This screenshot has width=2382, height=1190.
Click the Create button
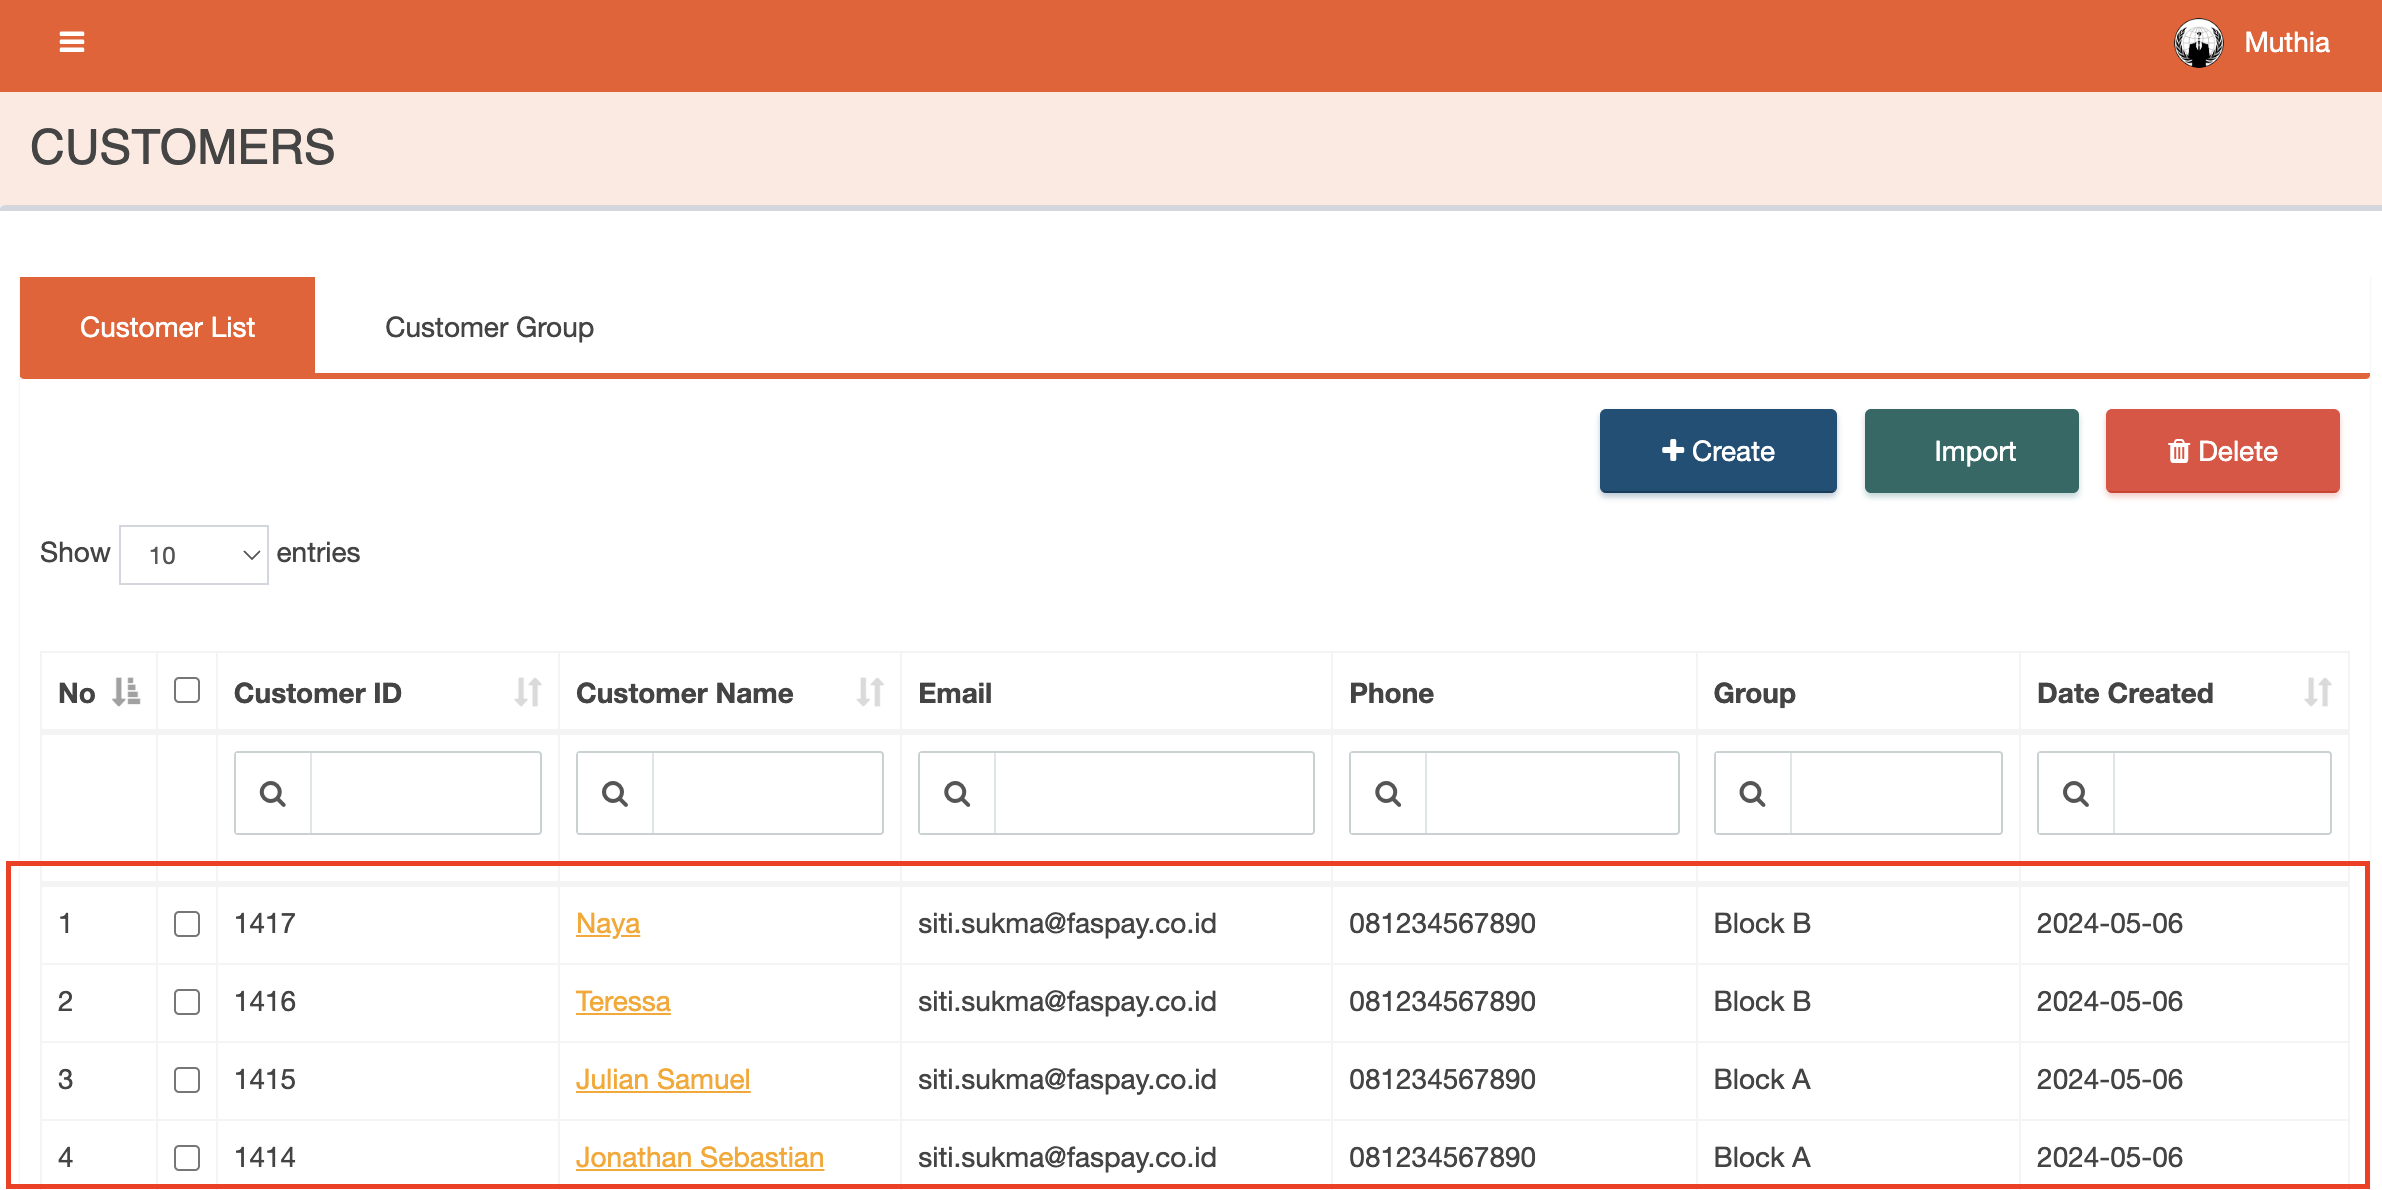click(1717, 451)
